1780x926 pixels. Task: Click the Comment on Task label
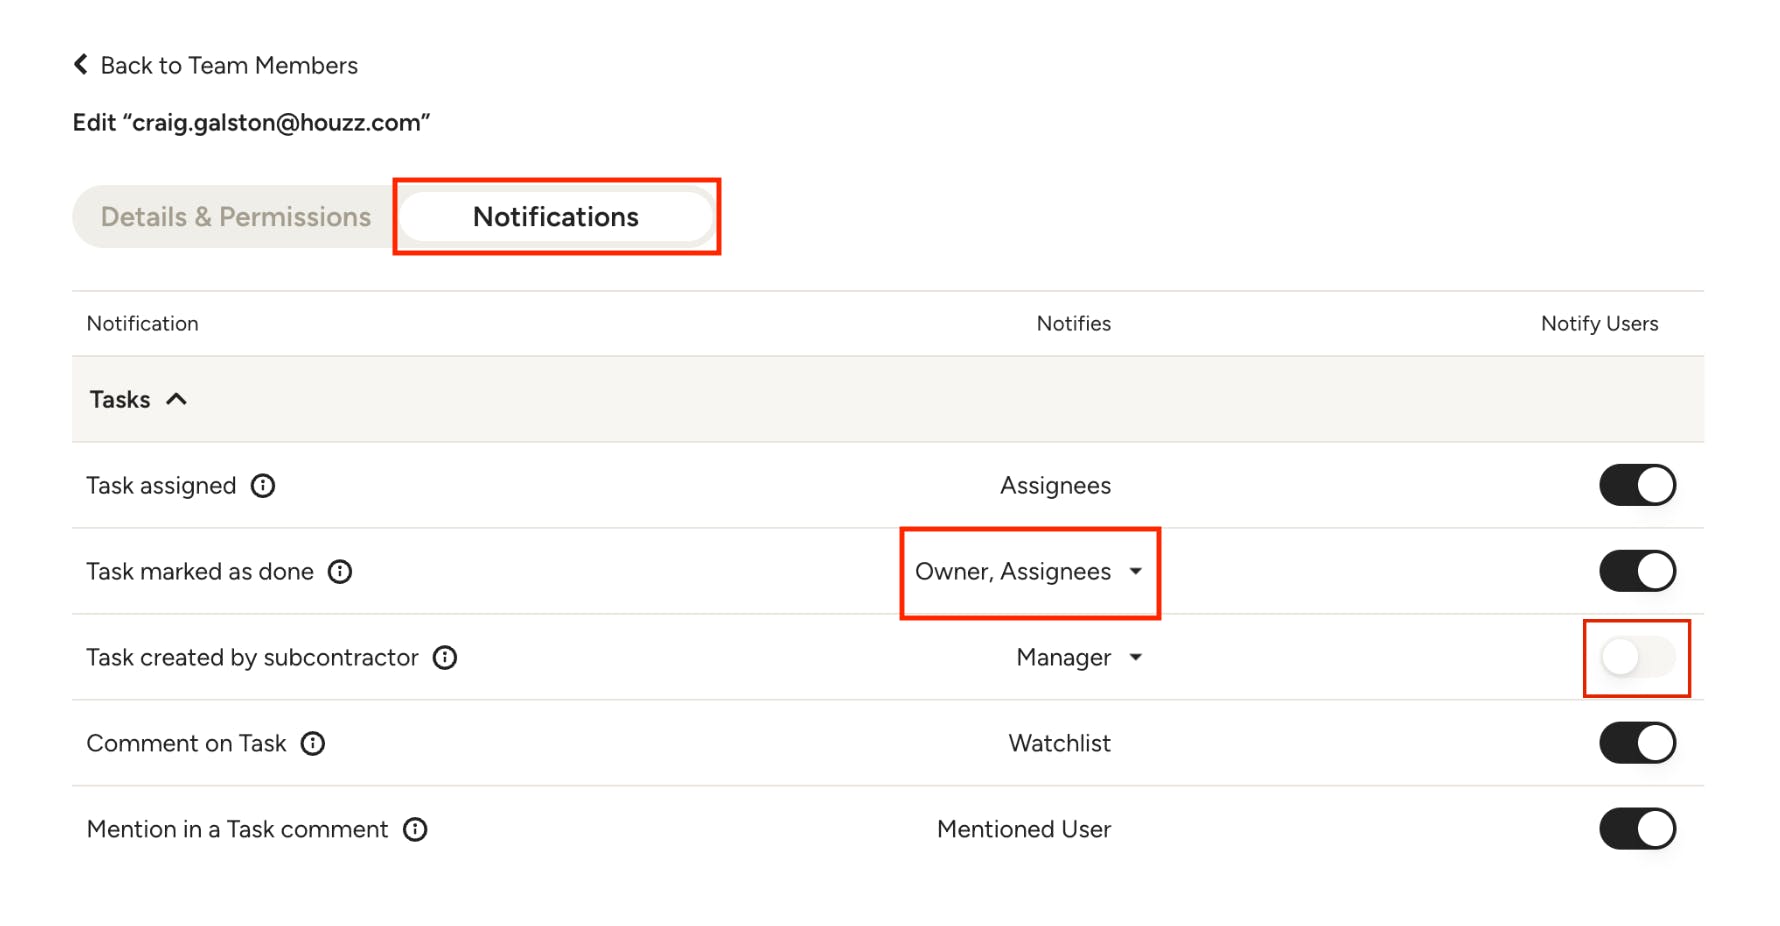tap(186, 744)
